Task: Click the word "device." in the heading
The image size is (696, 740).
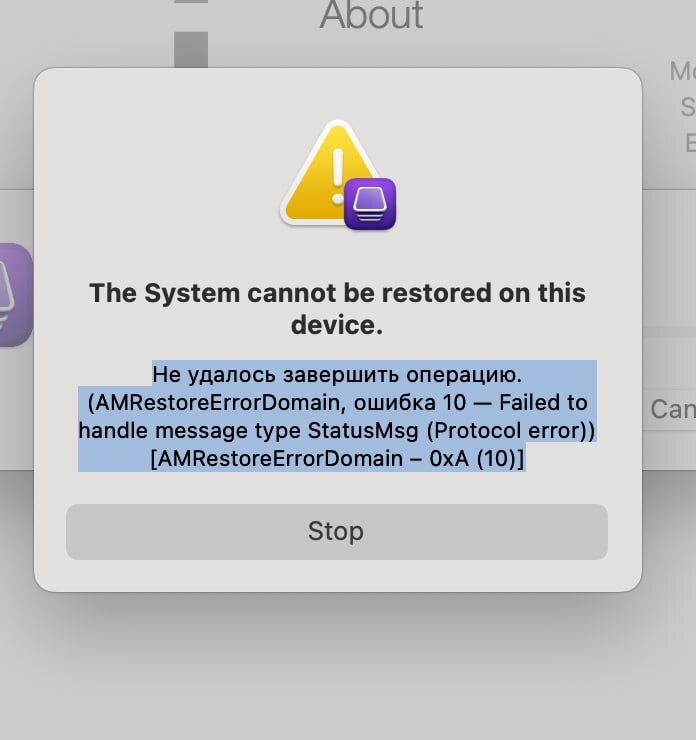Action: click(x=337, y=325)
